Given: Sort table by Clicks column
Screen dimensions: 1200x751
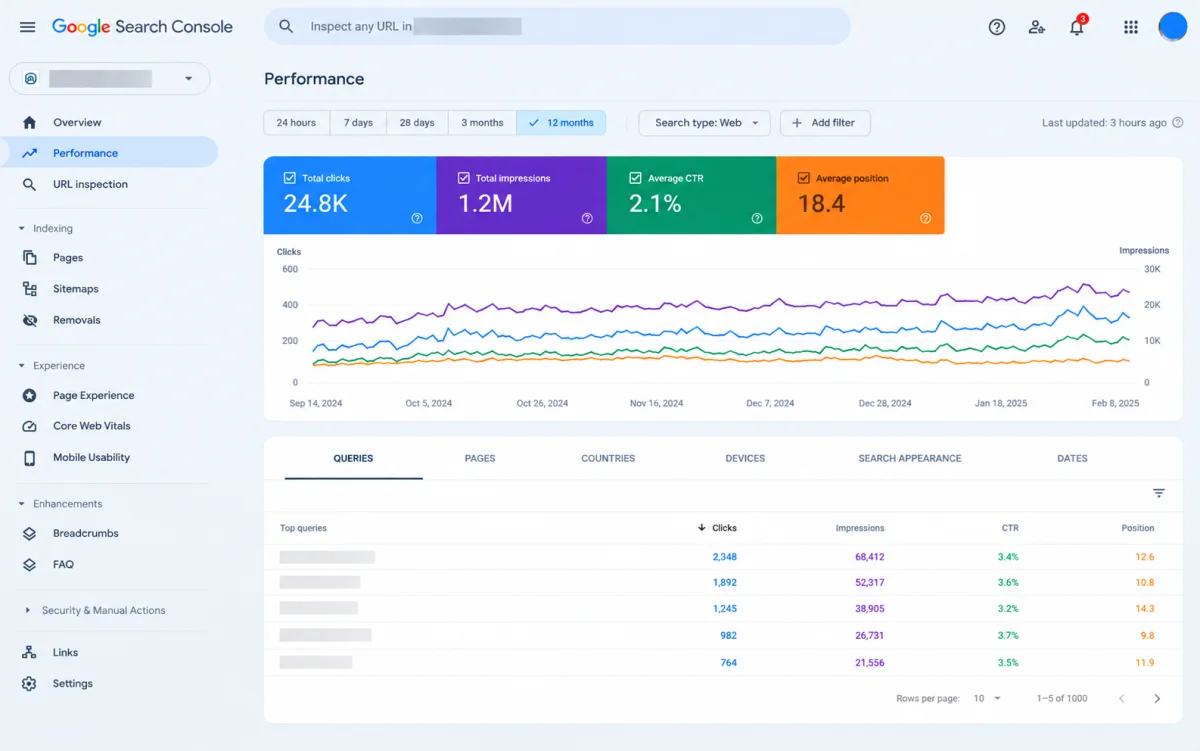Looking at the screenshot, I should (x=717, y=528).
